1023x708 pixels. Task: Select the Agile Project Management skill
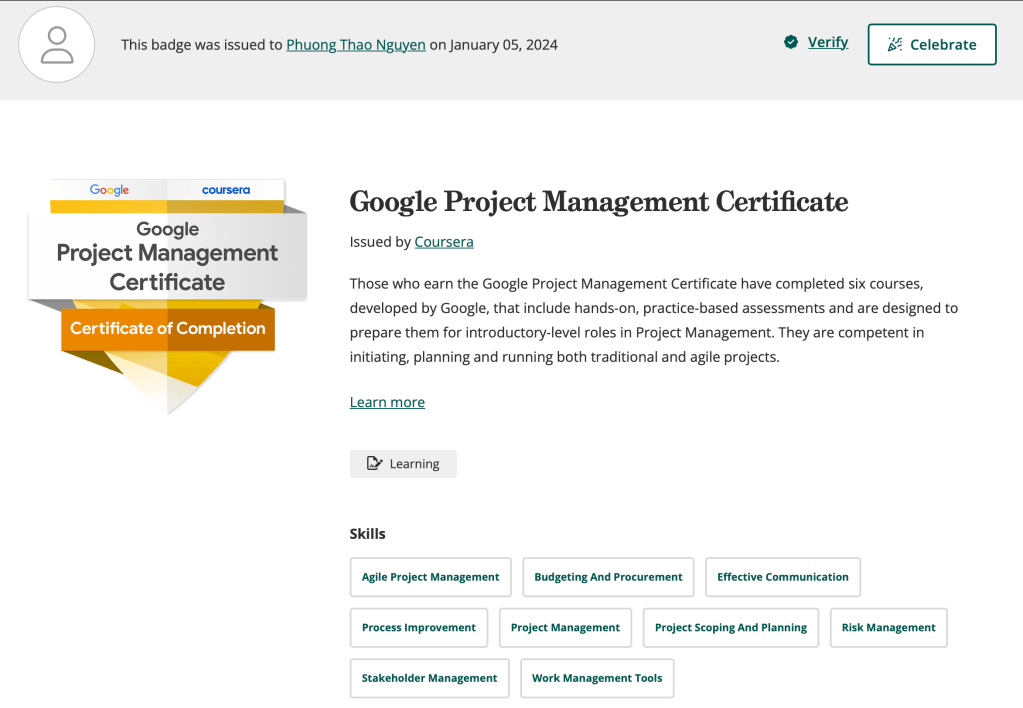430,577
